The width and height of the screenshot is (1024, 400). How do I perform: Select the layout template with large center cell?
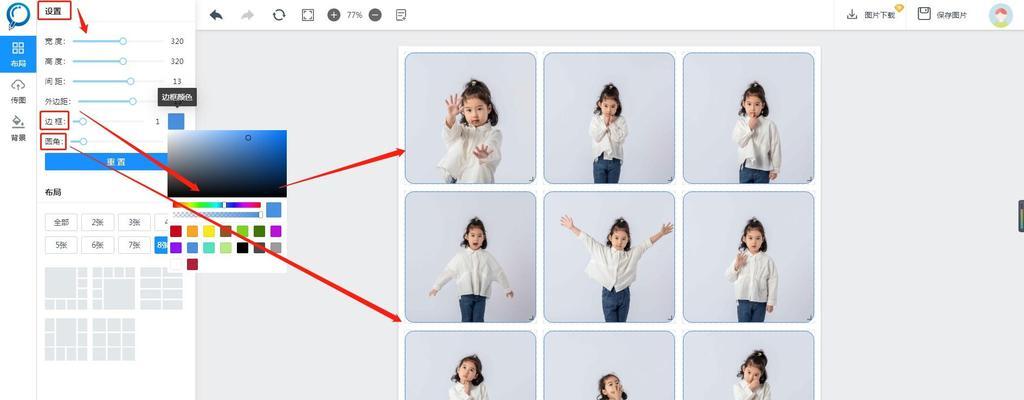[x=114, y=288]
